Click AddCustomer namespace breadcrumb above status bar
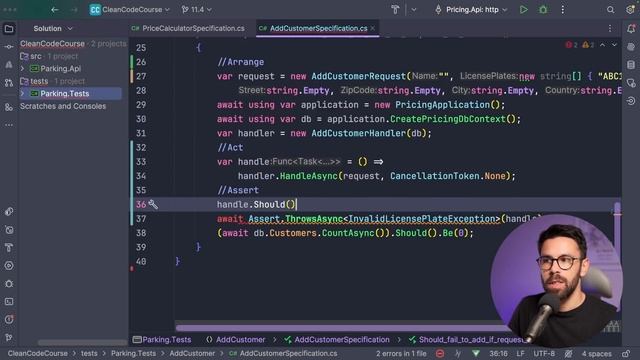 coord(236,340)
